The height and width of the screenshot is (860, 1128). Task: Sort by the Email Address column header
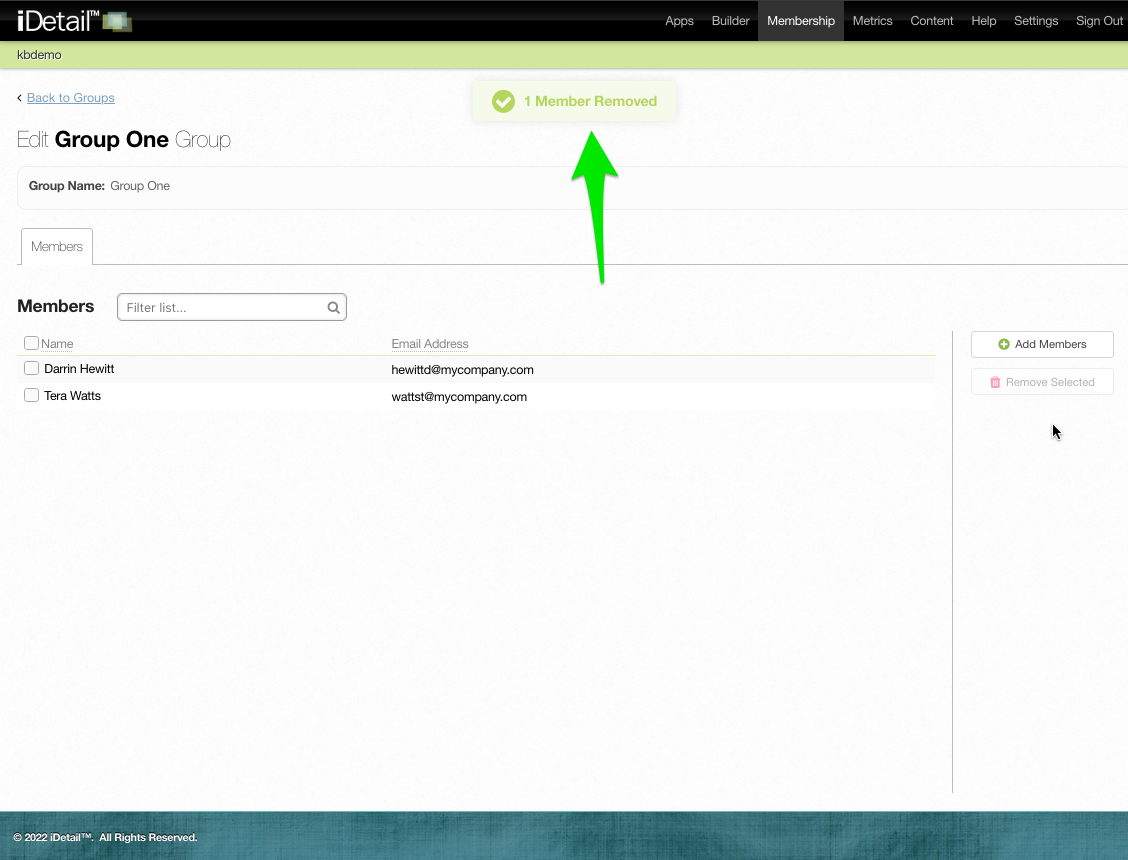pos(429,344)
